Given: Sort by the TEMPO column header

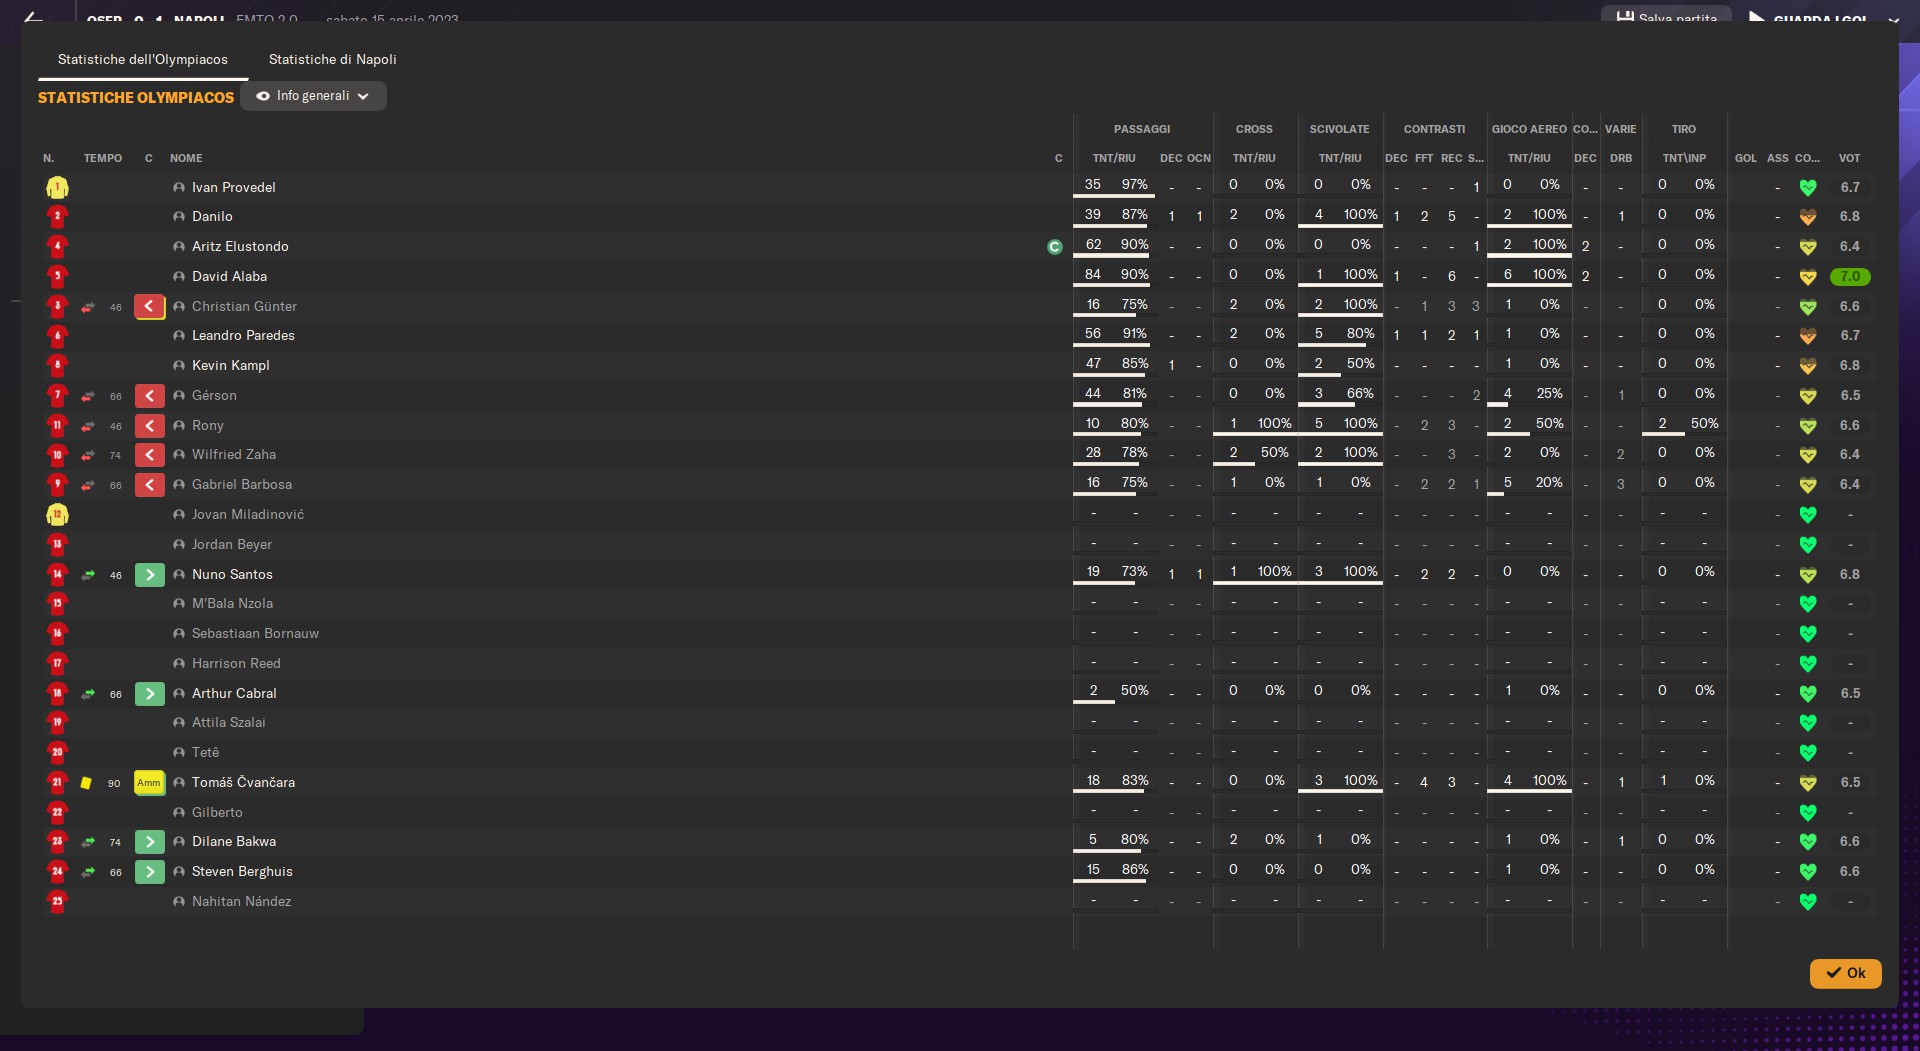Looking at the screenshot, I should 103,158.
